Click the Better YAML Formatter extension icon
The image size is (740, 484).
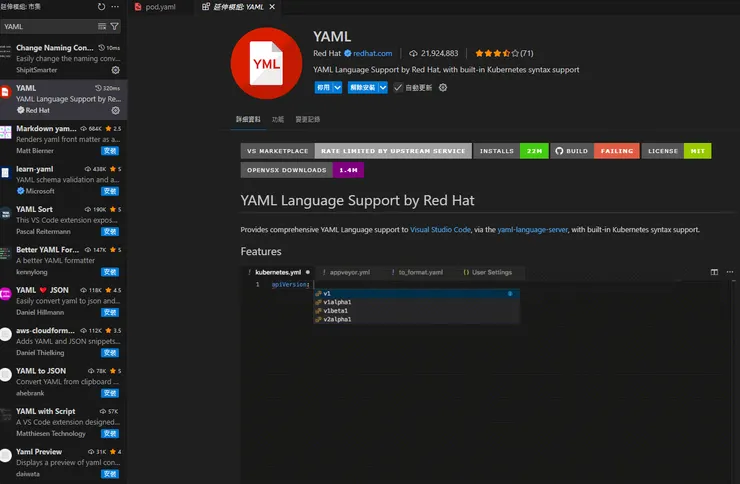[x=6, y=254]
